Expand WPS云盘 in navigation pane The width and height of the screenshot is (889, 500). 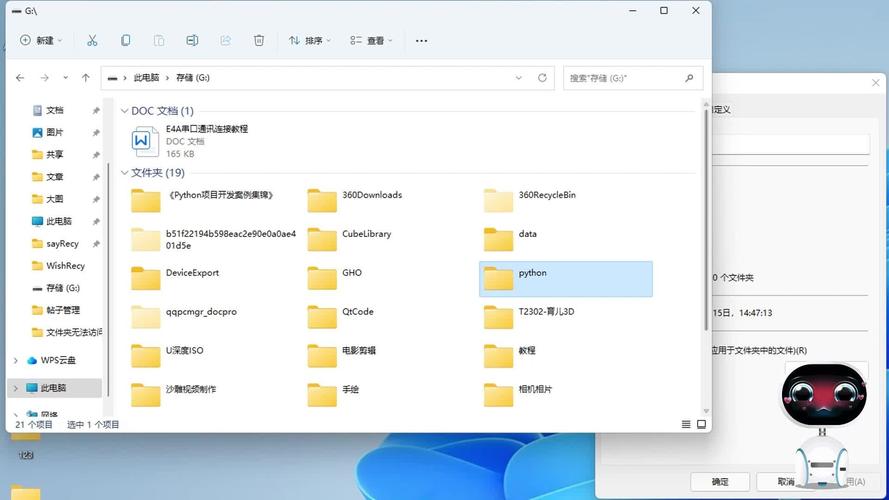coord(16,361)
